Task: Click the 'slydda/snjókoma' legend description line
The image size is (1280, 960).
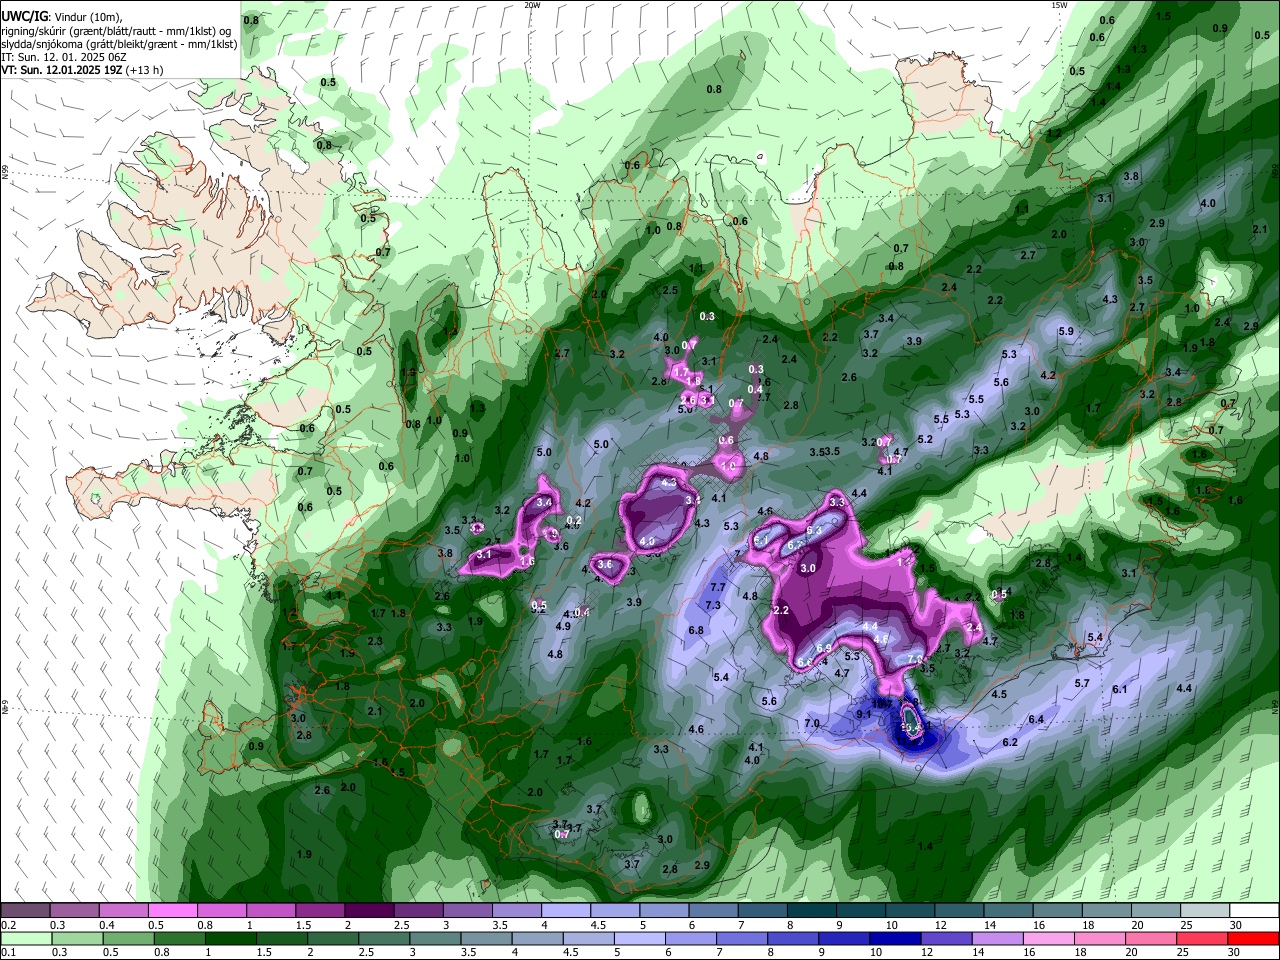Action: (x=120, y=44)
